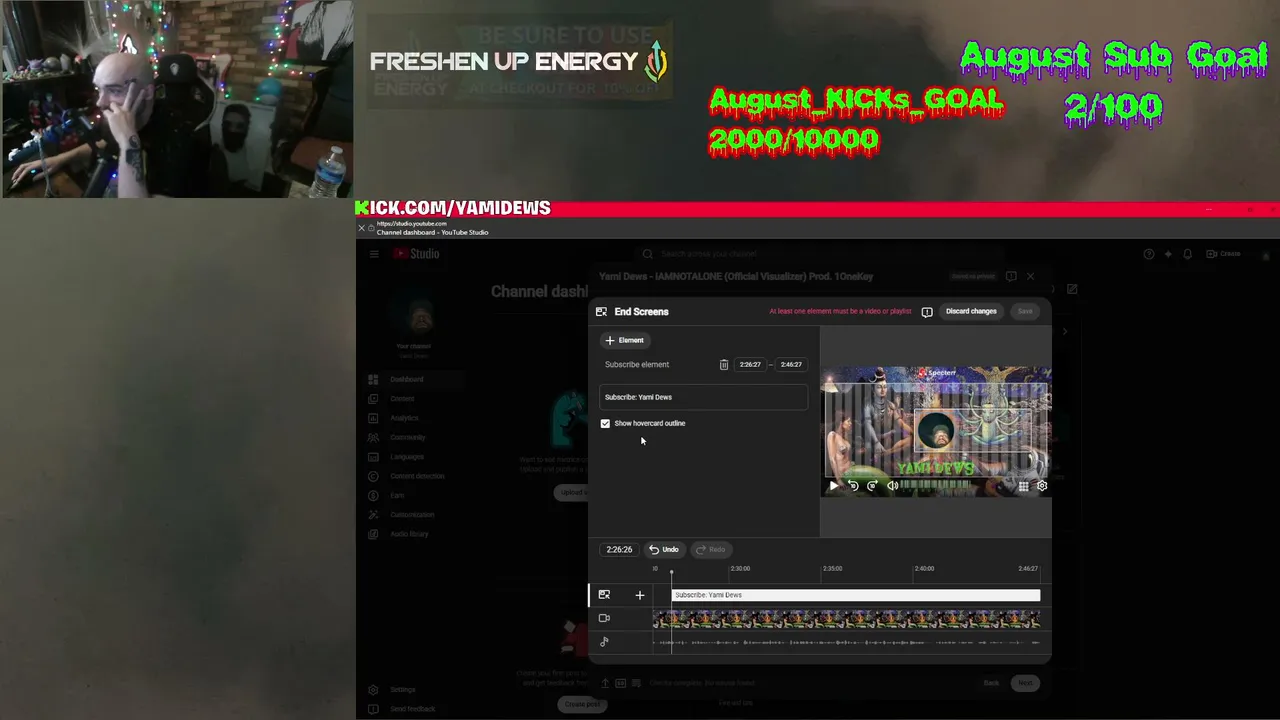Edit the element end time 2:46:27
The image size is (1280, 720).
791,365
